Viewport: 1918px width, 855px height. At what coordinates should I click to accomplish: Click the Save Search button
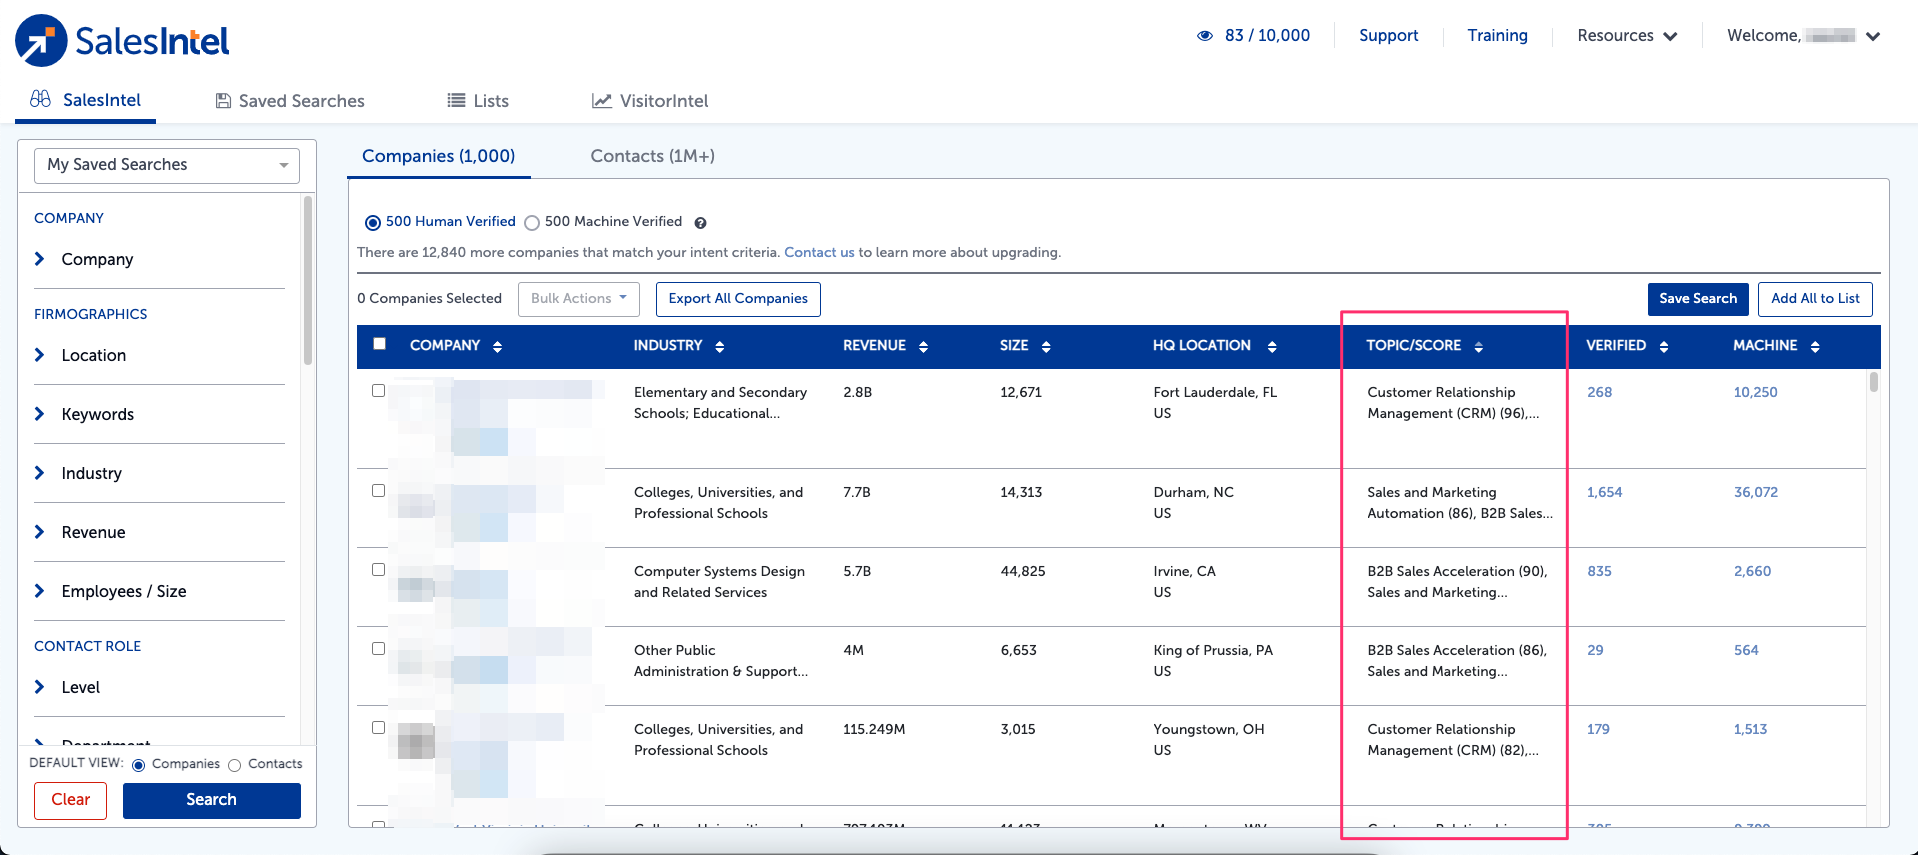pos(1698,299)
